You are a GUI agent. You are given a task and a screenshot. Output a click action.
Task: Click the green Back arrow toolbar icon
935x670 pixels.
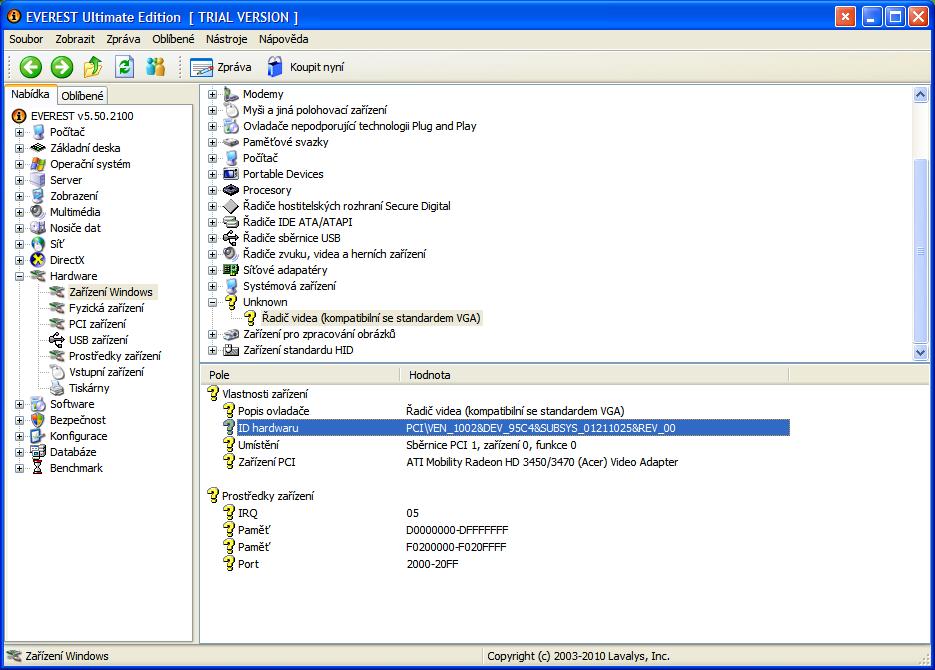point(31,67)
